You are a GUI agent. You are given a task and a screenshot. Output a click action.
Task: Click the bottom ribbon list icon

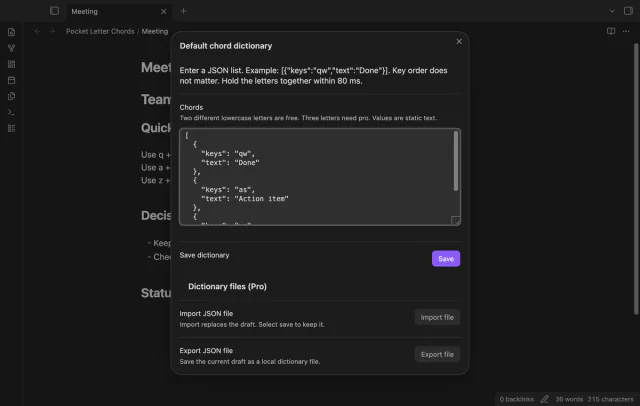click(x=11, y=128)
